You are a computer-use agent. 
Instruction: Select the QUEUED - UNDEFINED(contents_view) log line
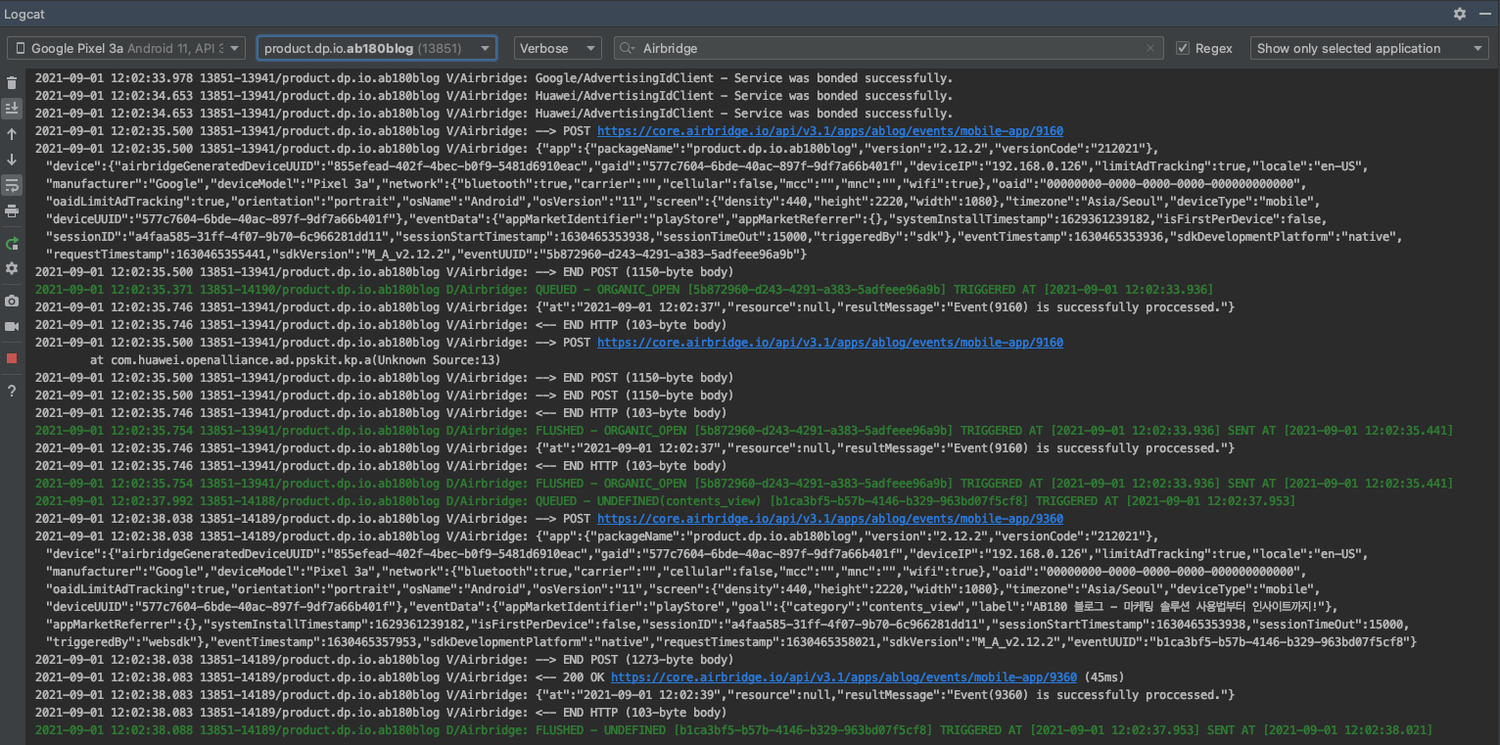(x=665, y=501)
